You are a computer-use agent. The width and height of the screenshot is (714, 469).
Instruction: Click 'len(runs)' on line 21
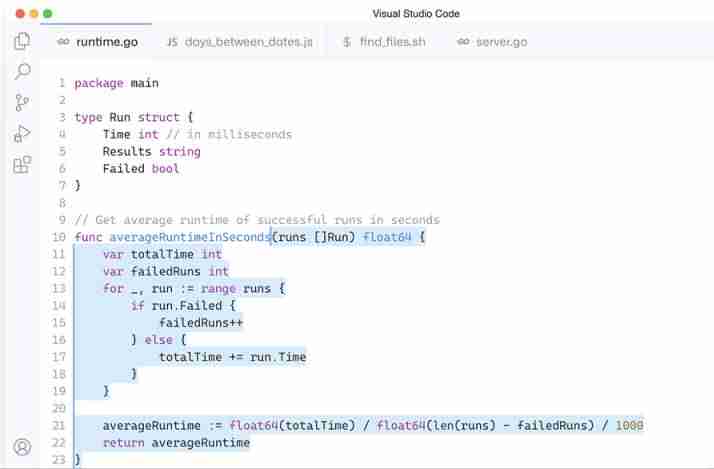pyautogui.click(x=464, y=425)
